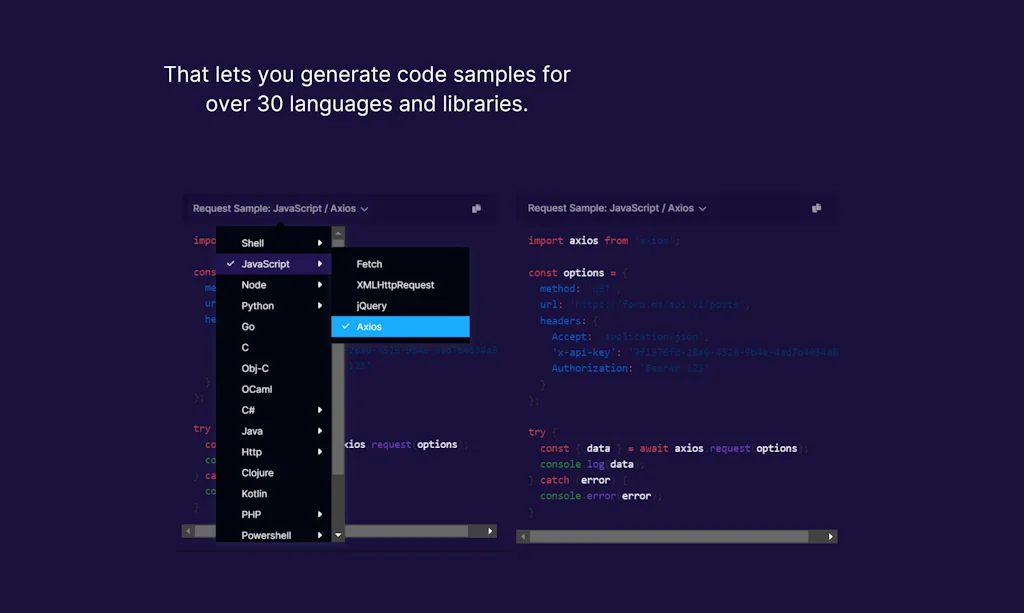Click the right arrow on left panel's scrollbar

tap(489, 531)
